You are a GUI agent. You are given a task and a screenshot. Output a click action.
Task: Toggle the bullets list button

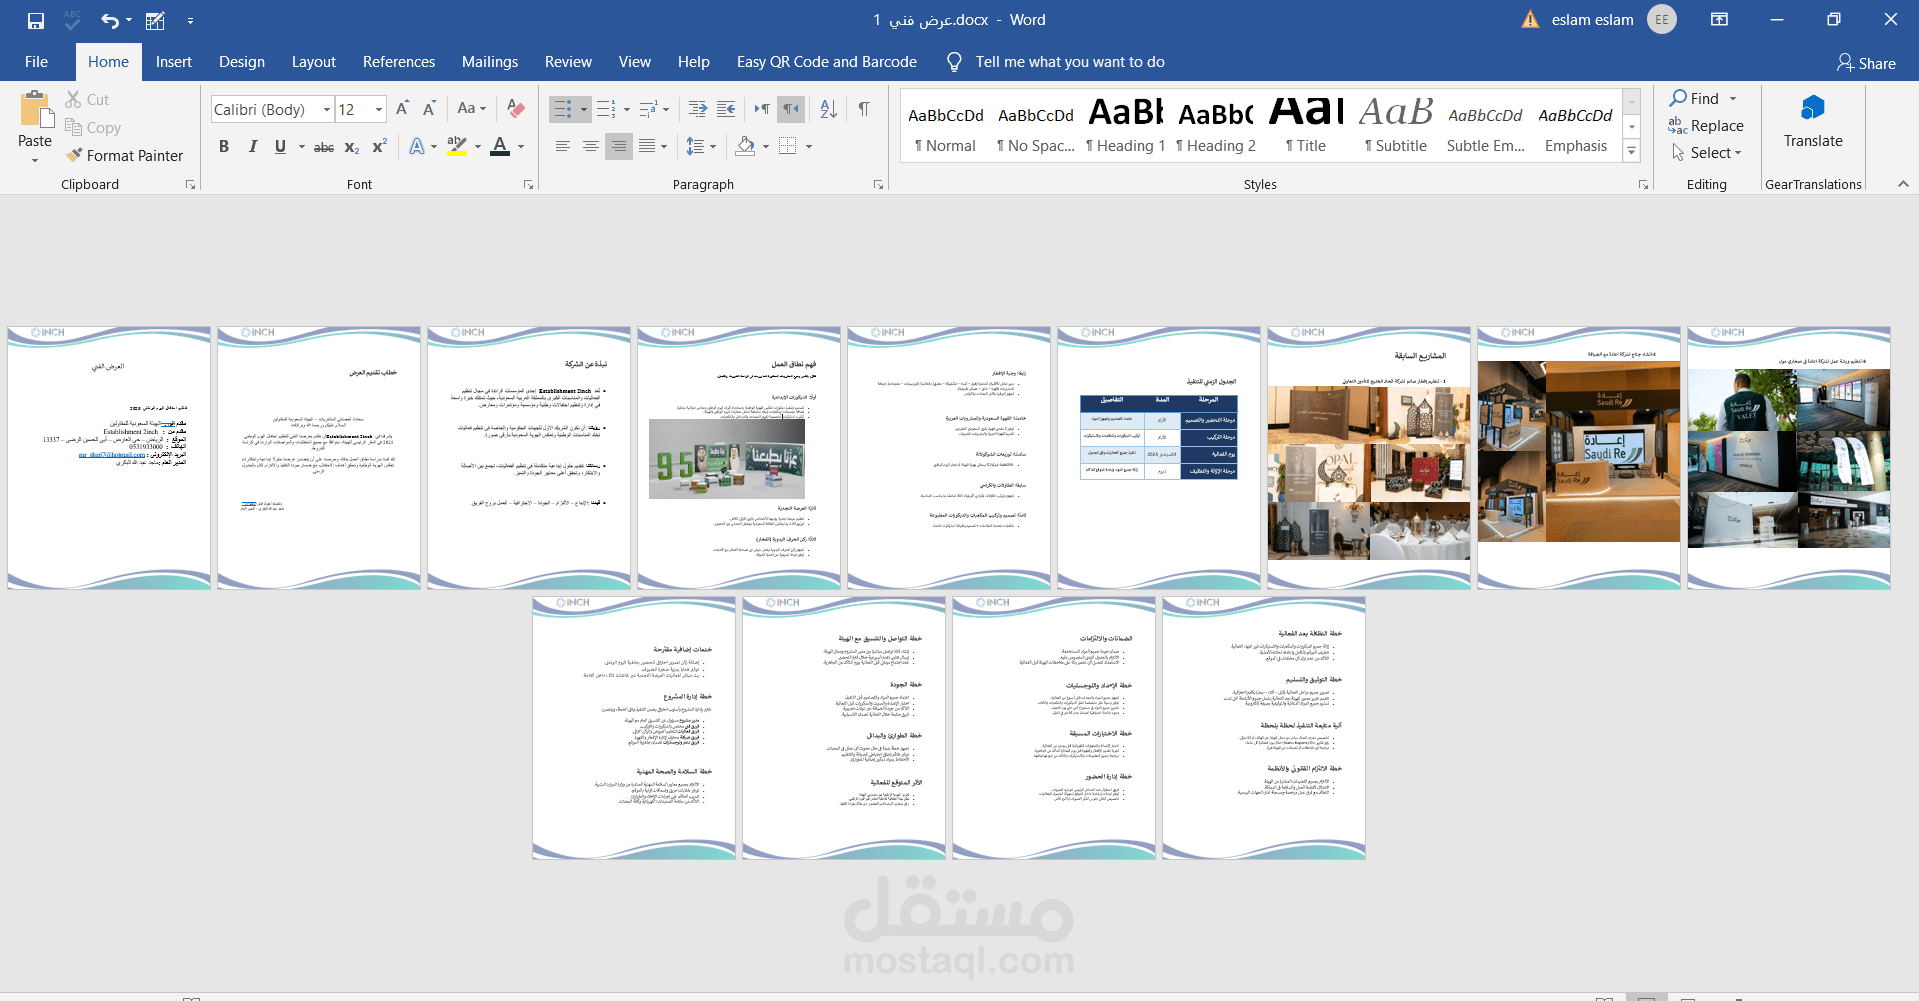(563, 109)
